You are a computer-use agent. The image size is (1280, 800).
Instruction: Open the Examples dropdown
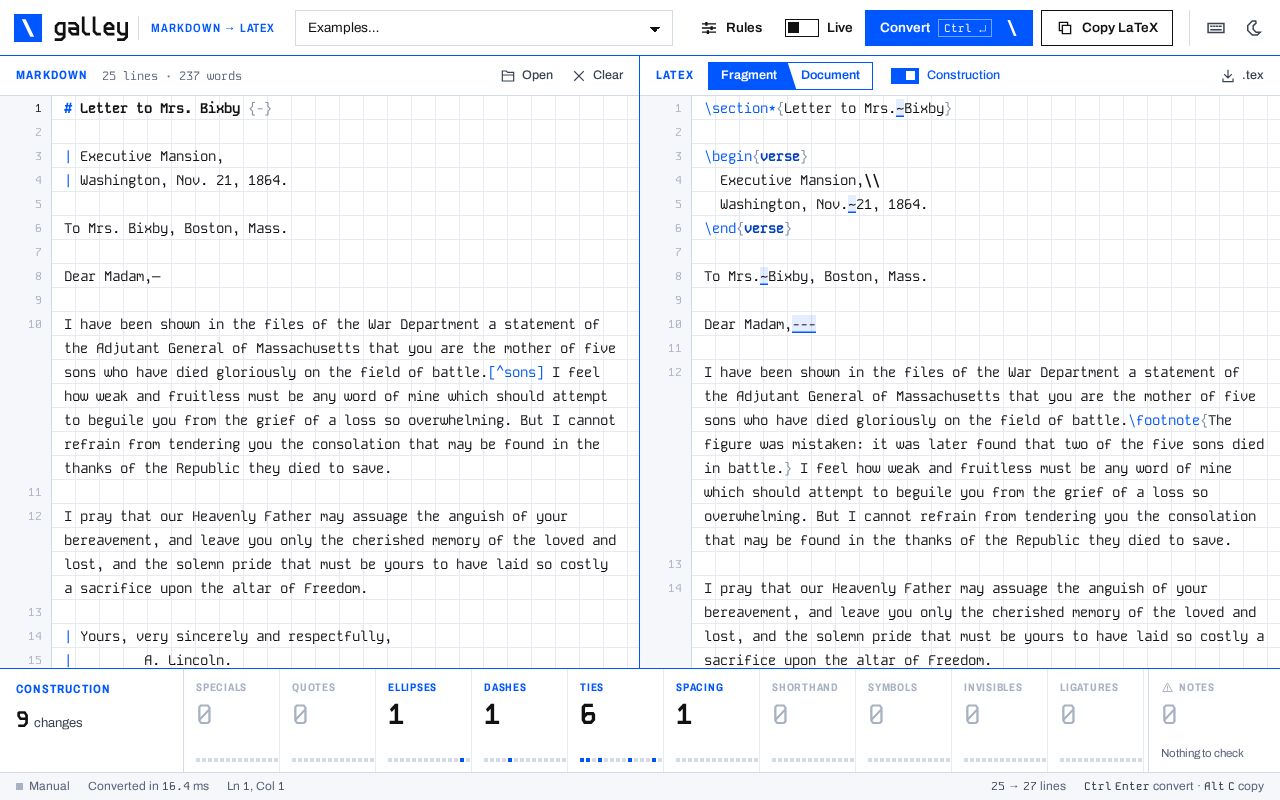(x=484, y=28)
